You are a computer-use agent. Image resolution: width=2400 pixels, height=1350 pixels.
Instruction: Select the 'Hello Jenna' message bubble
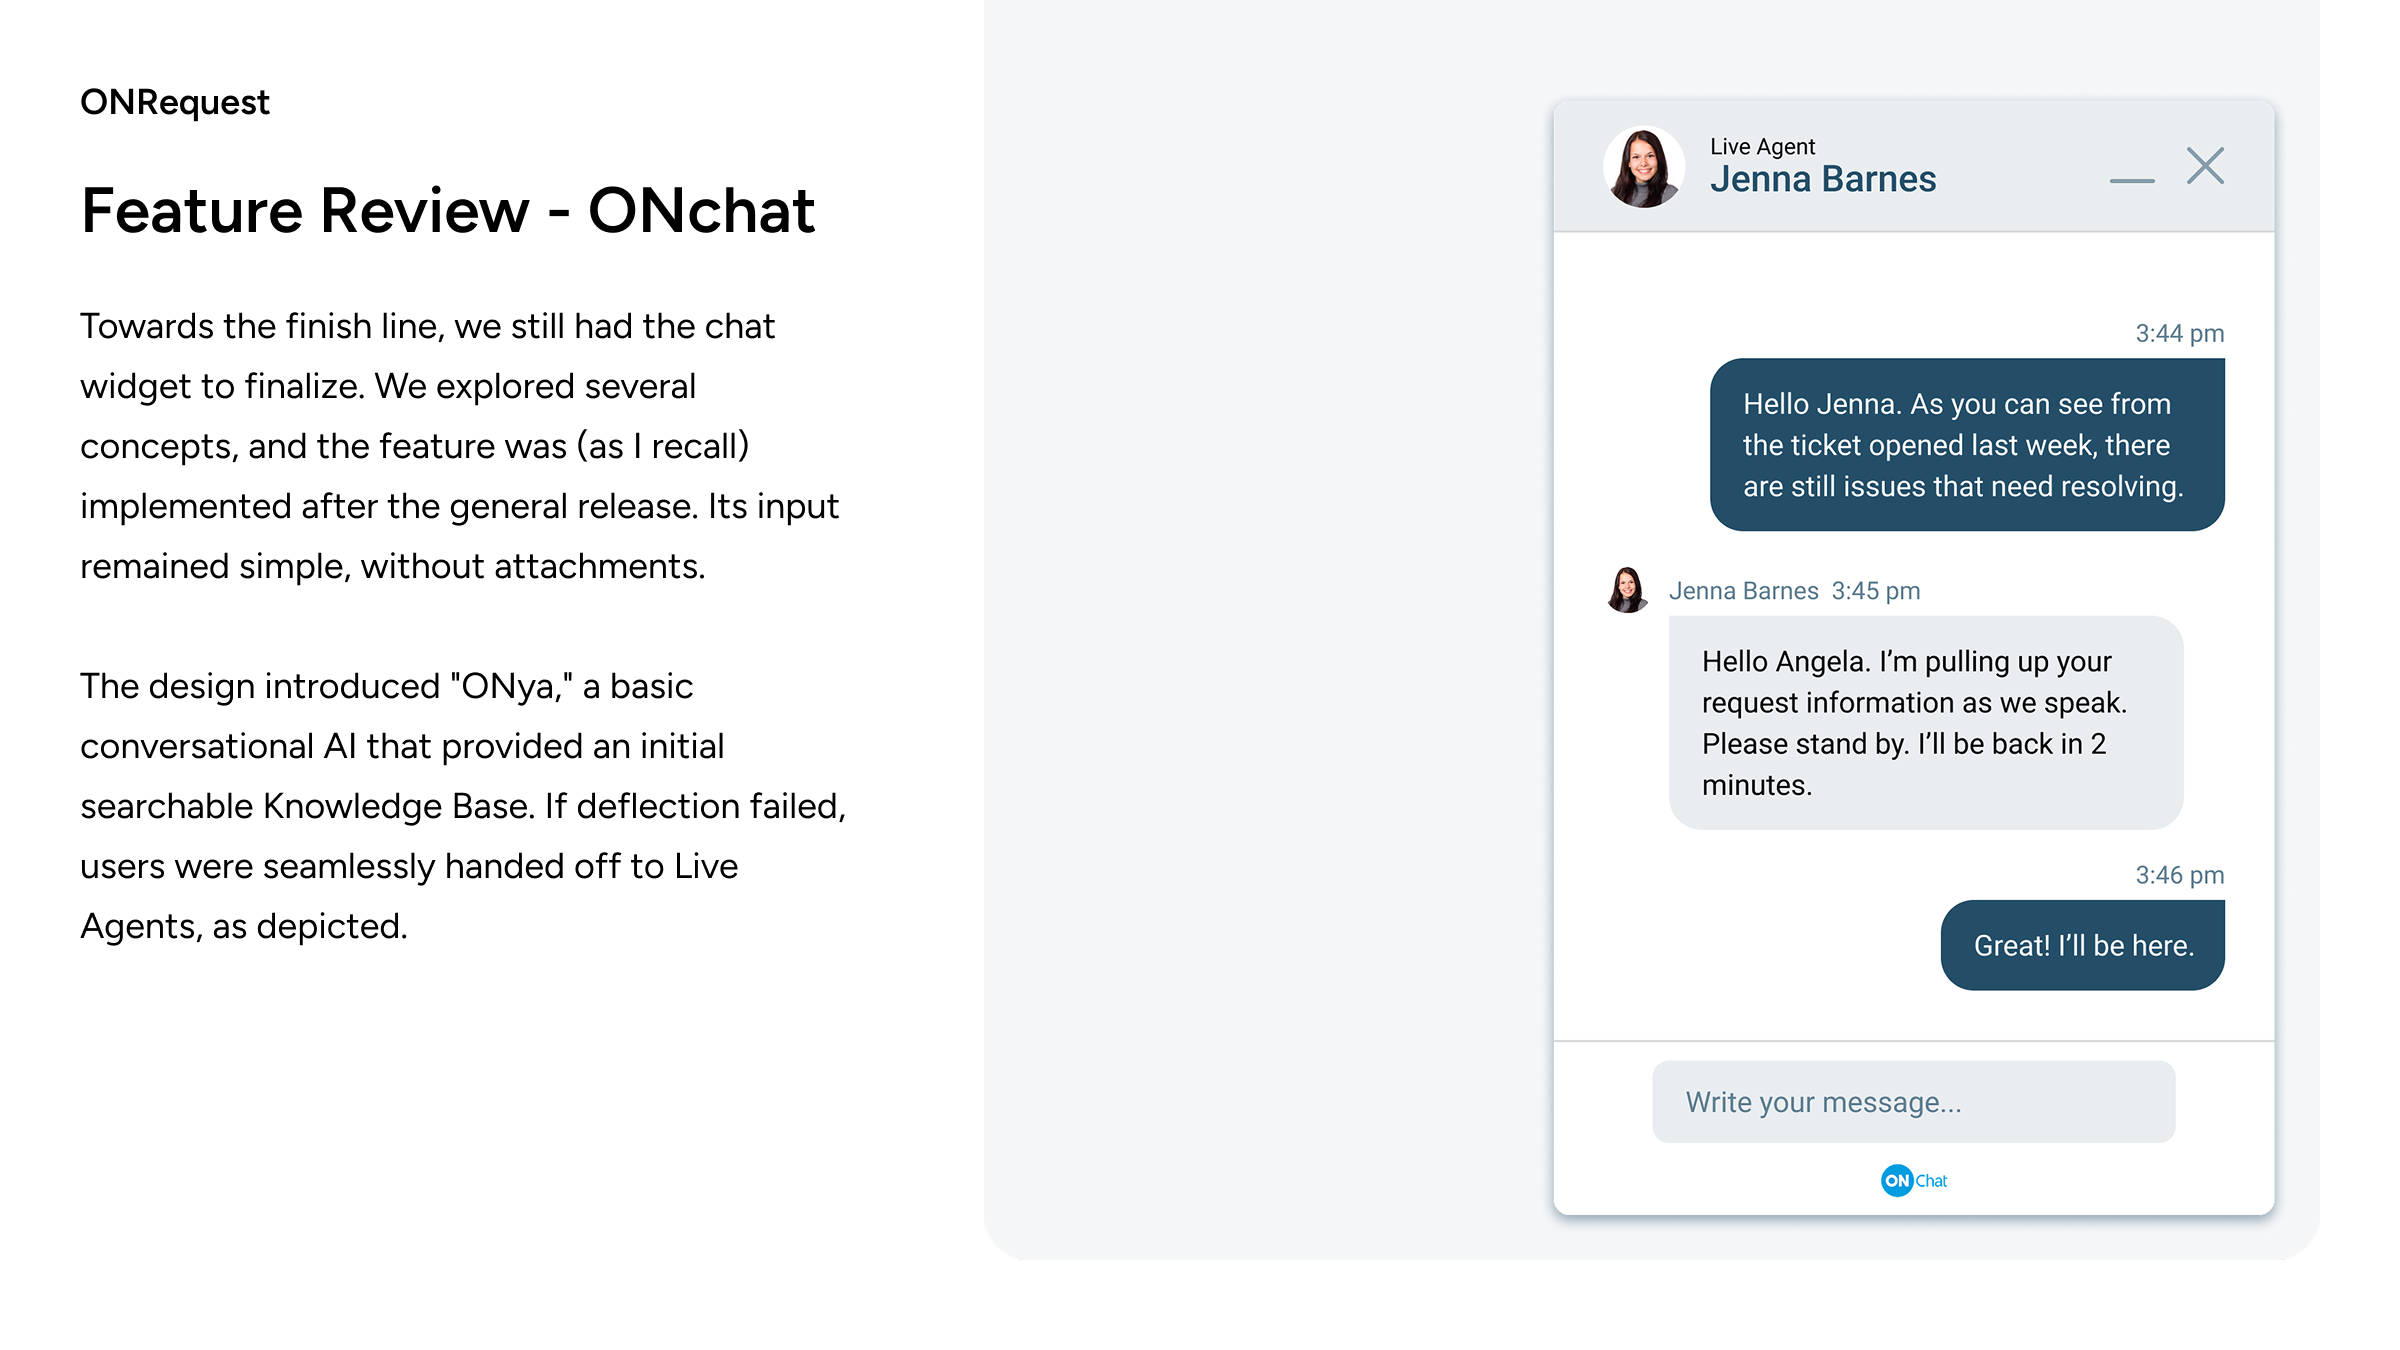[1966, 445]
